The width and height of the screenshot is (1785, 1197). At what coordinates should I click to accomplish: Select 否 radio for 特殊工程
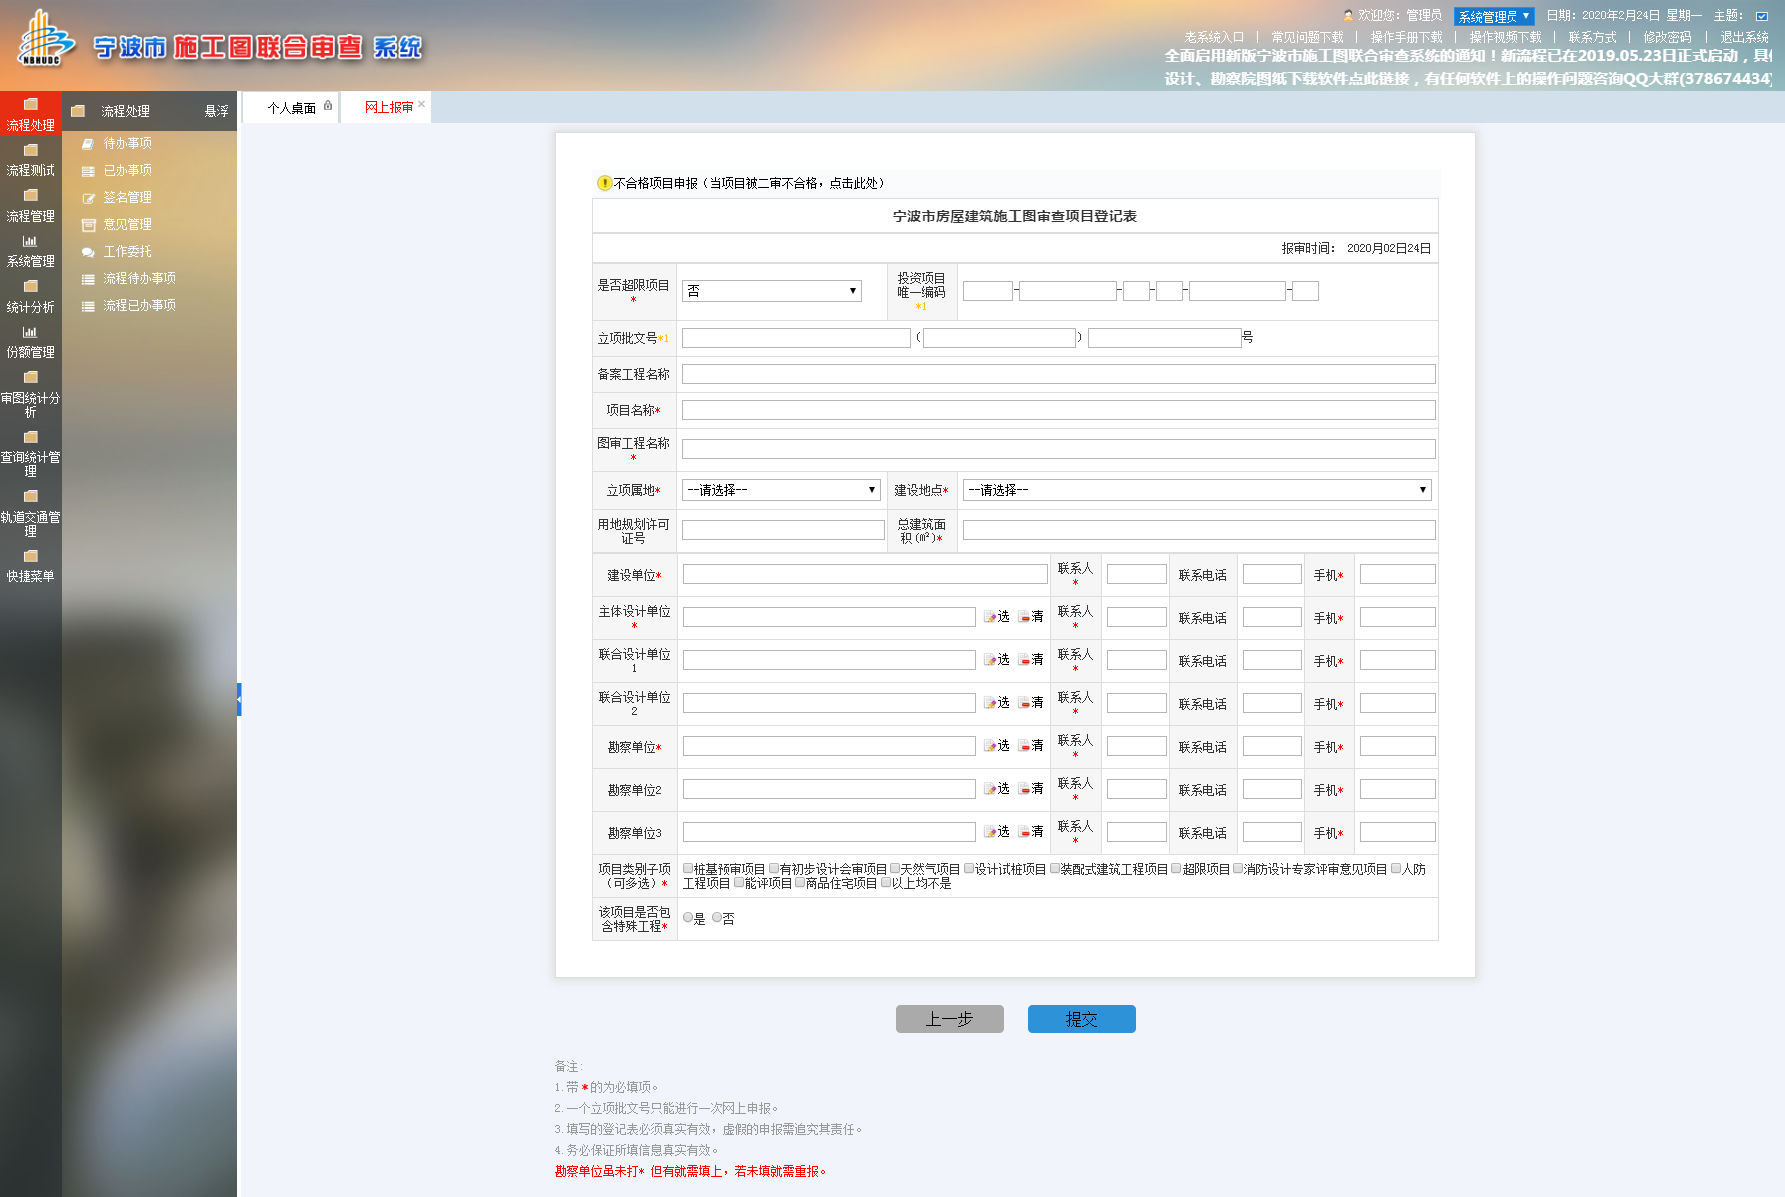point(717,918)
